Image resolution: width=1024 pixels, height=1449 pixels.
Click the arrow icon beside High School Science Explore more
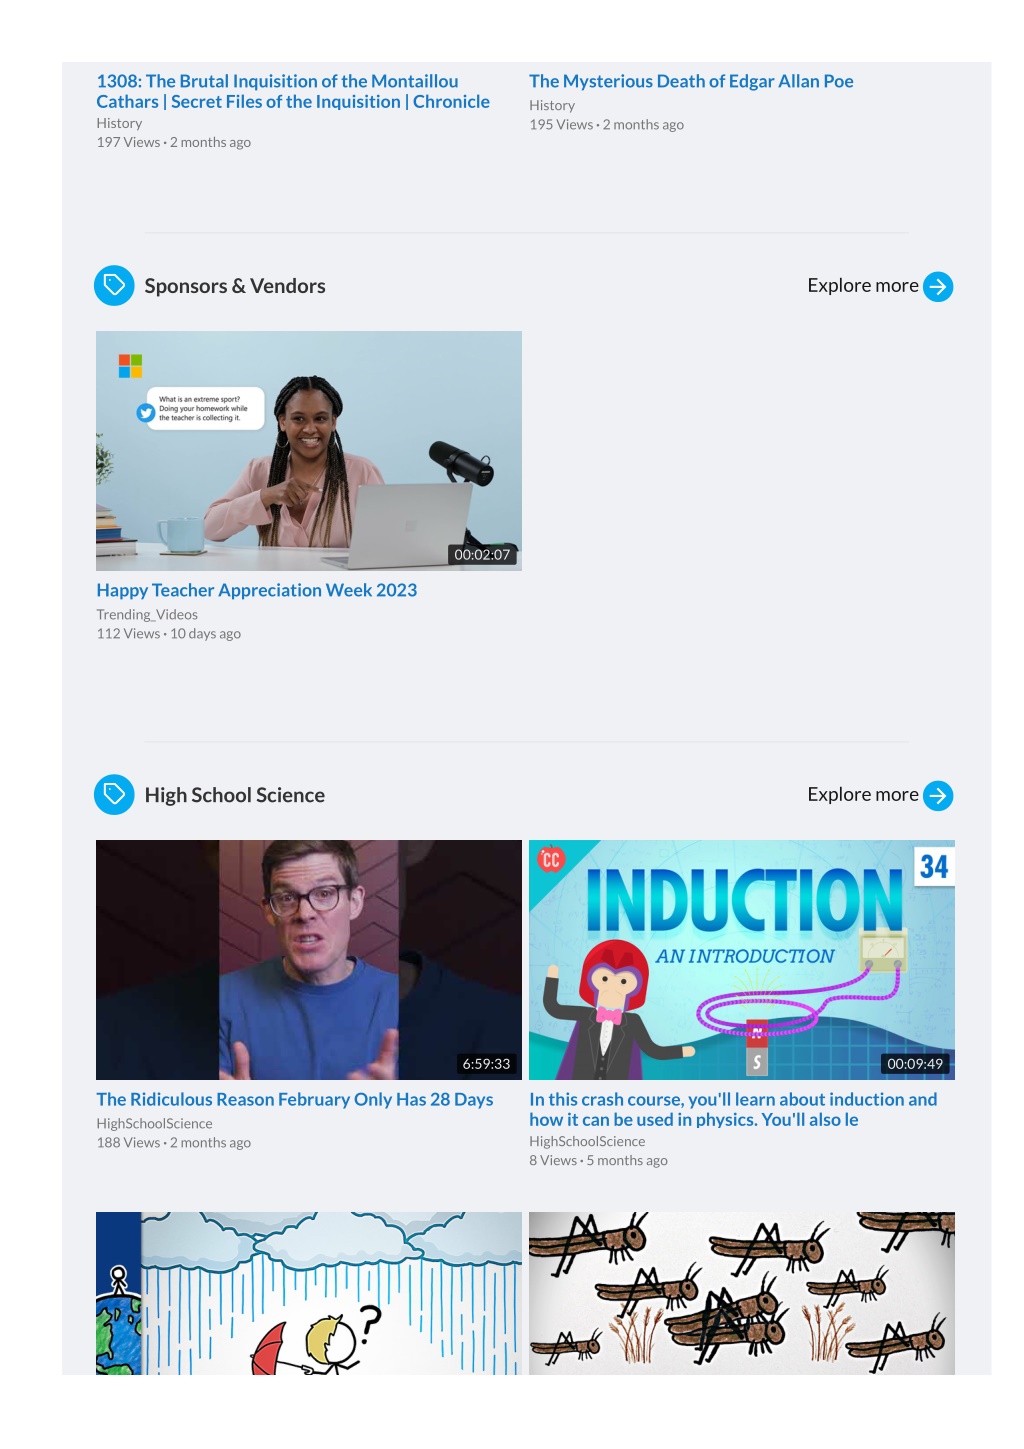938,796
